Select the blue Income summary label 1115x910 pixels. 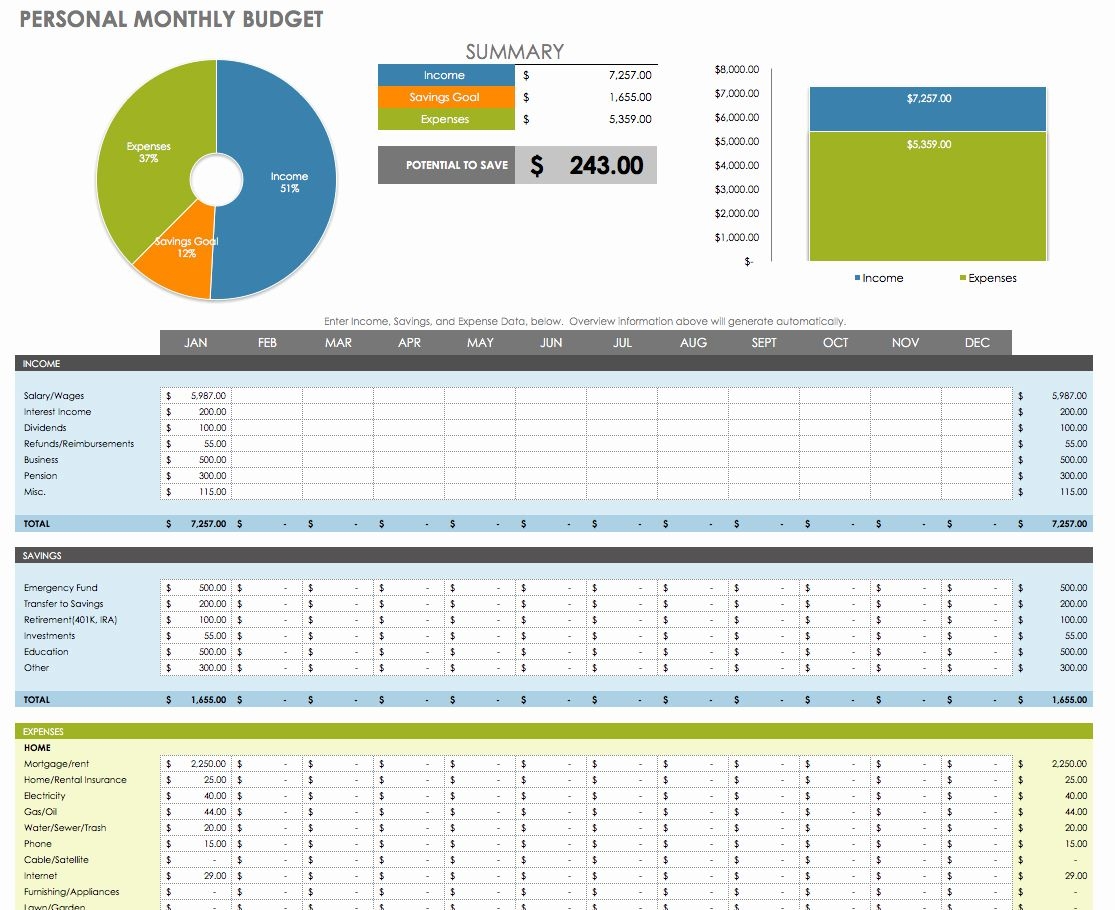click(446, 75)
